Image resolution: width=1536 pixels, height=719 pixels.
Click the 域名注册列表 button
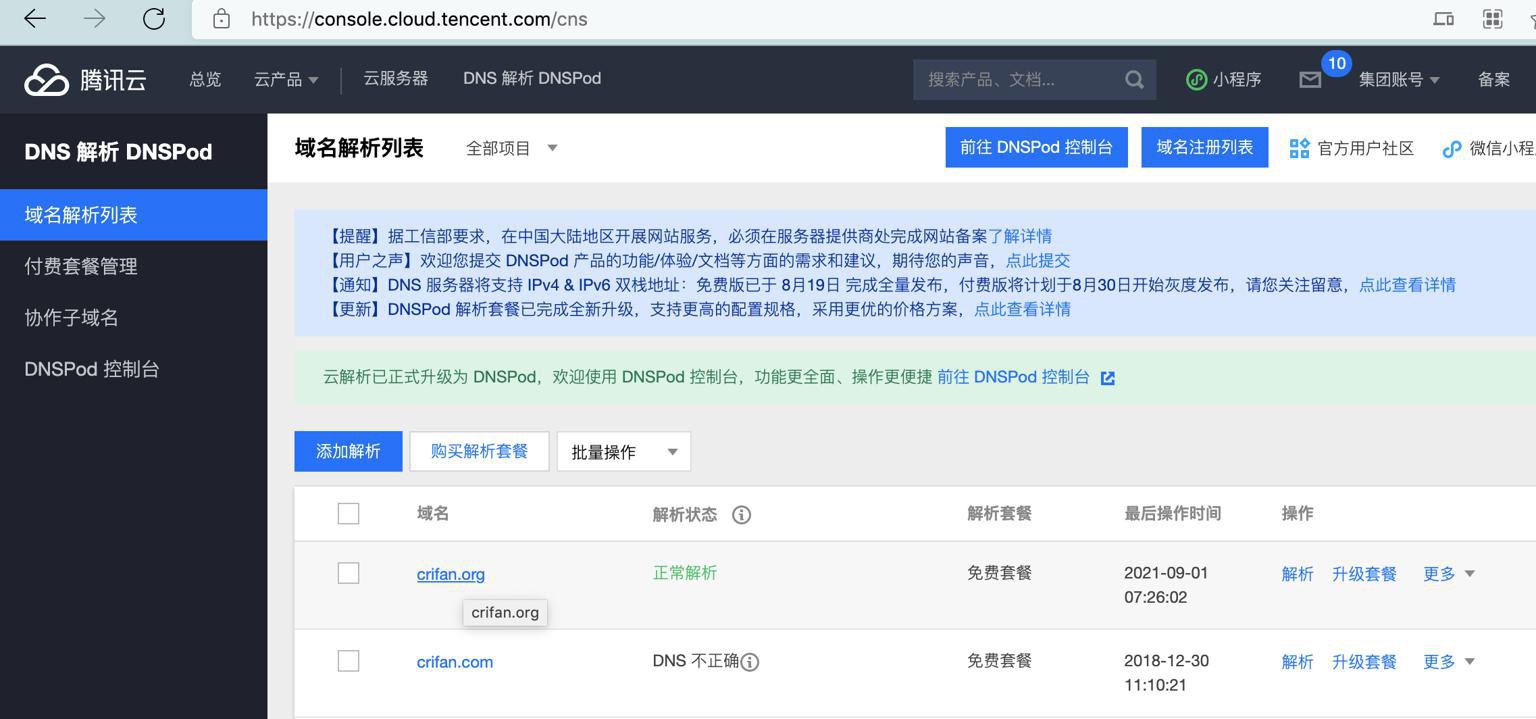[x=1205, y=147]
